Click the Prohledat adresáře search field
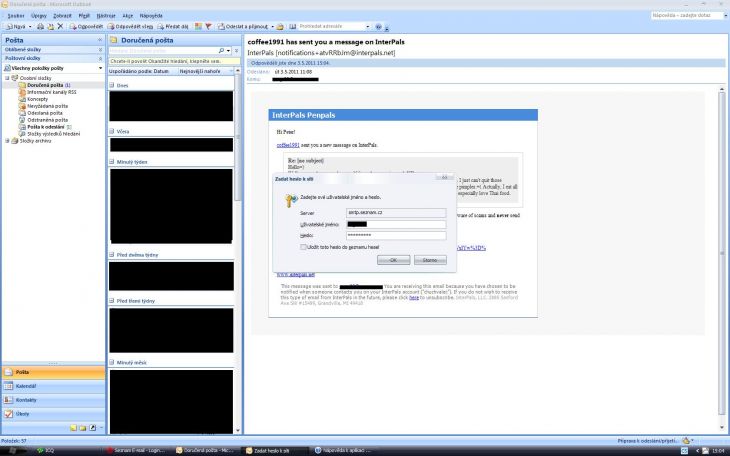This screenshot has height=456, width=730. 330,27
